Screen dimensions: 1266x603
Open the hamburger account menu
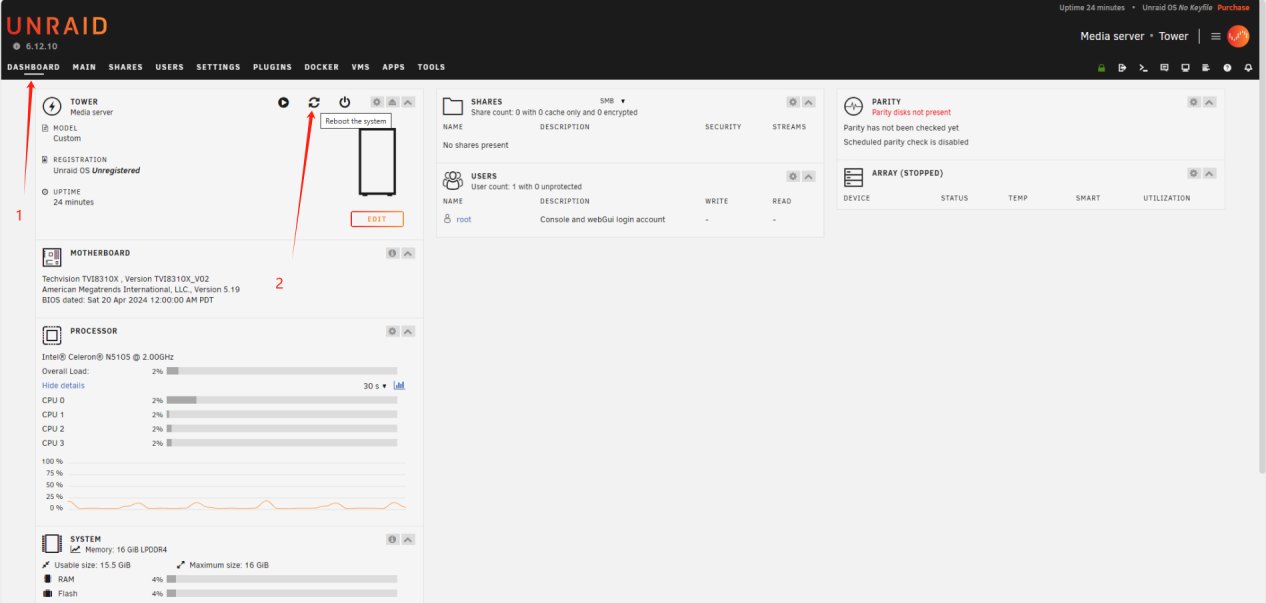click(x=1216, y=36)
